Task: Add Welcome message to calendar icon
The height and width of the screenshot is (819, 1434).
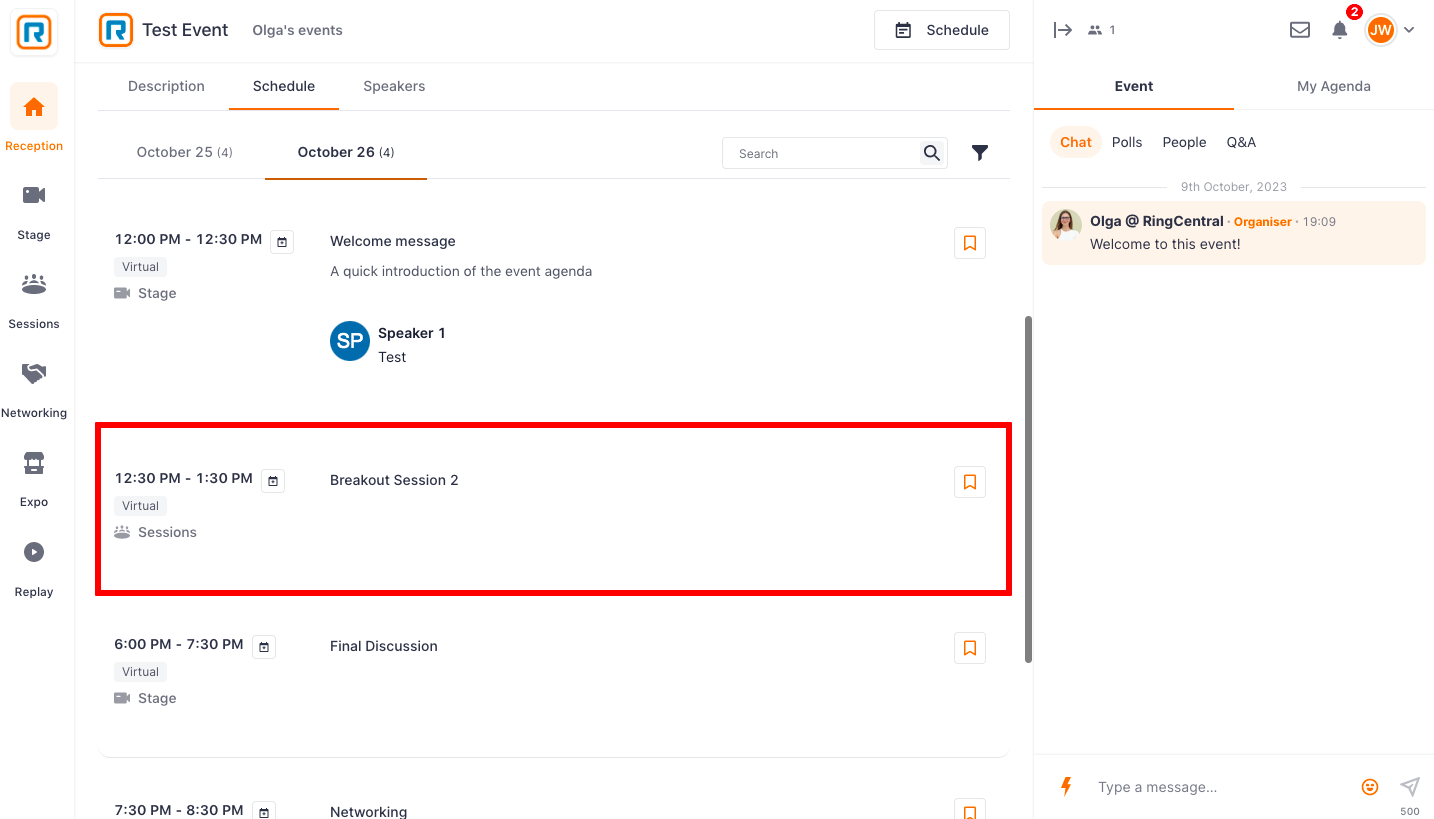Action: pos(282,242)
